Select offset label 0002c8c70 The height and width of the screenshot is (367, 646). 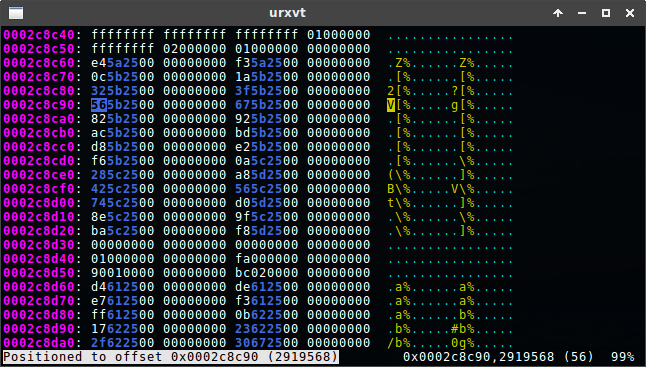point(39,77)
